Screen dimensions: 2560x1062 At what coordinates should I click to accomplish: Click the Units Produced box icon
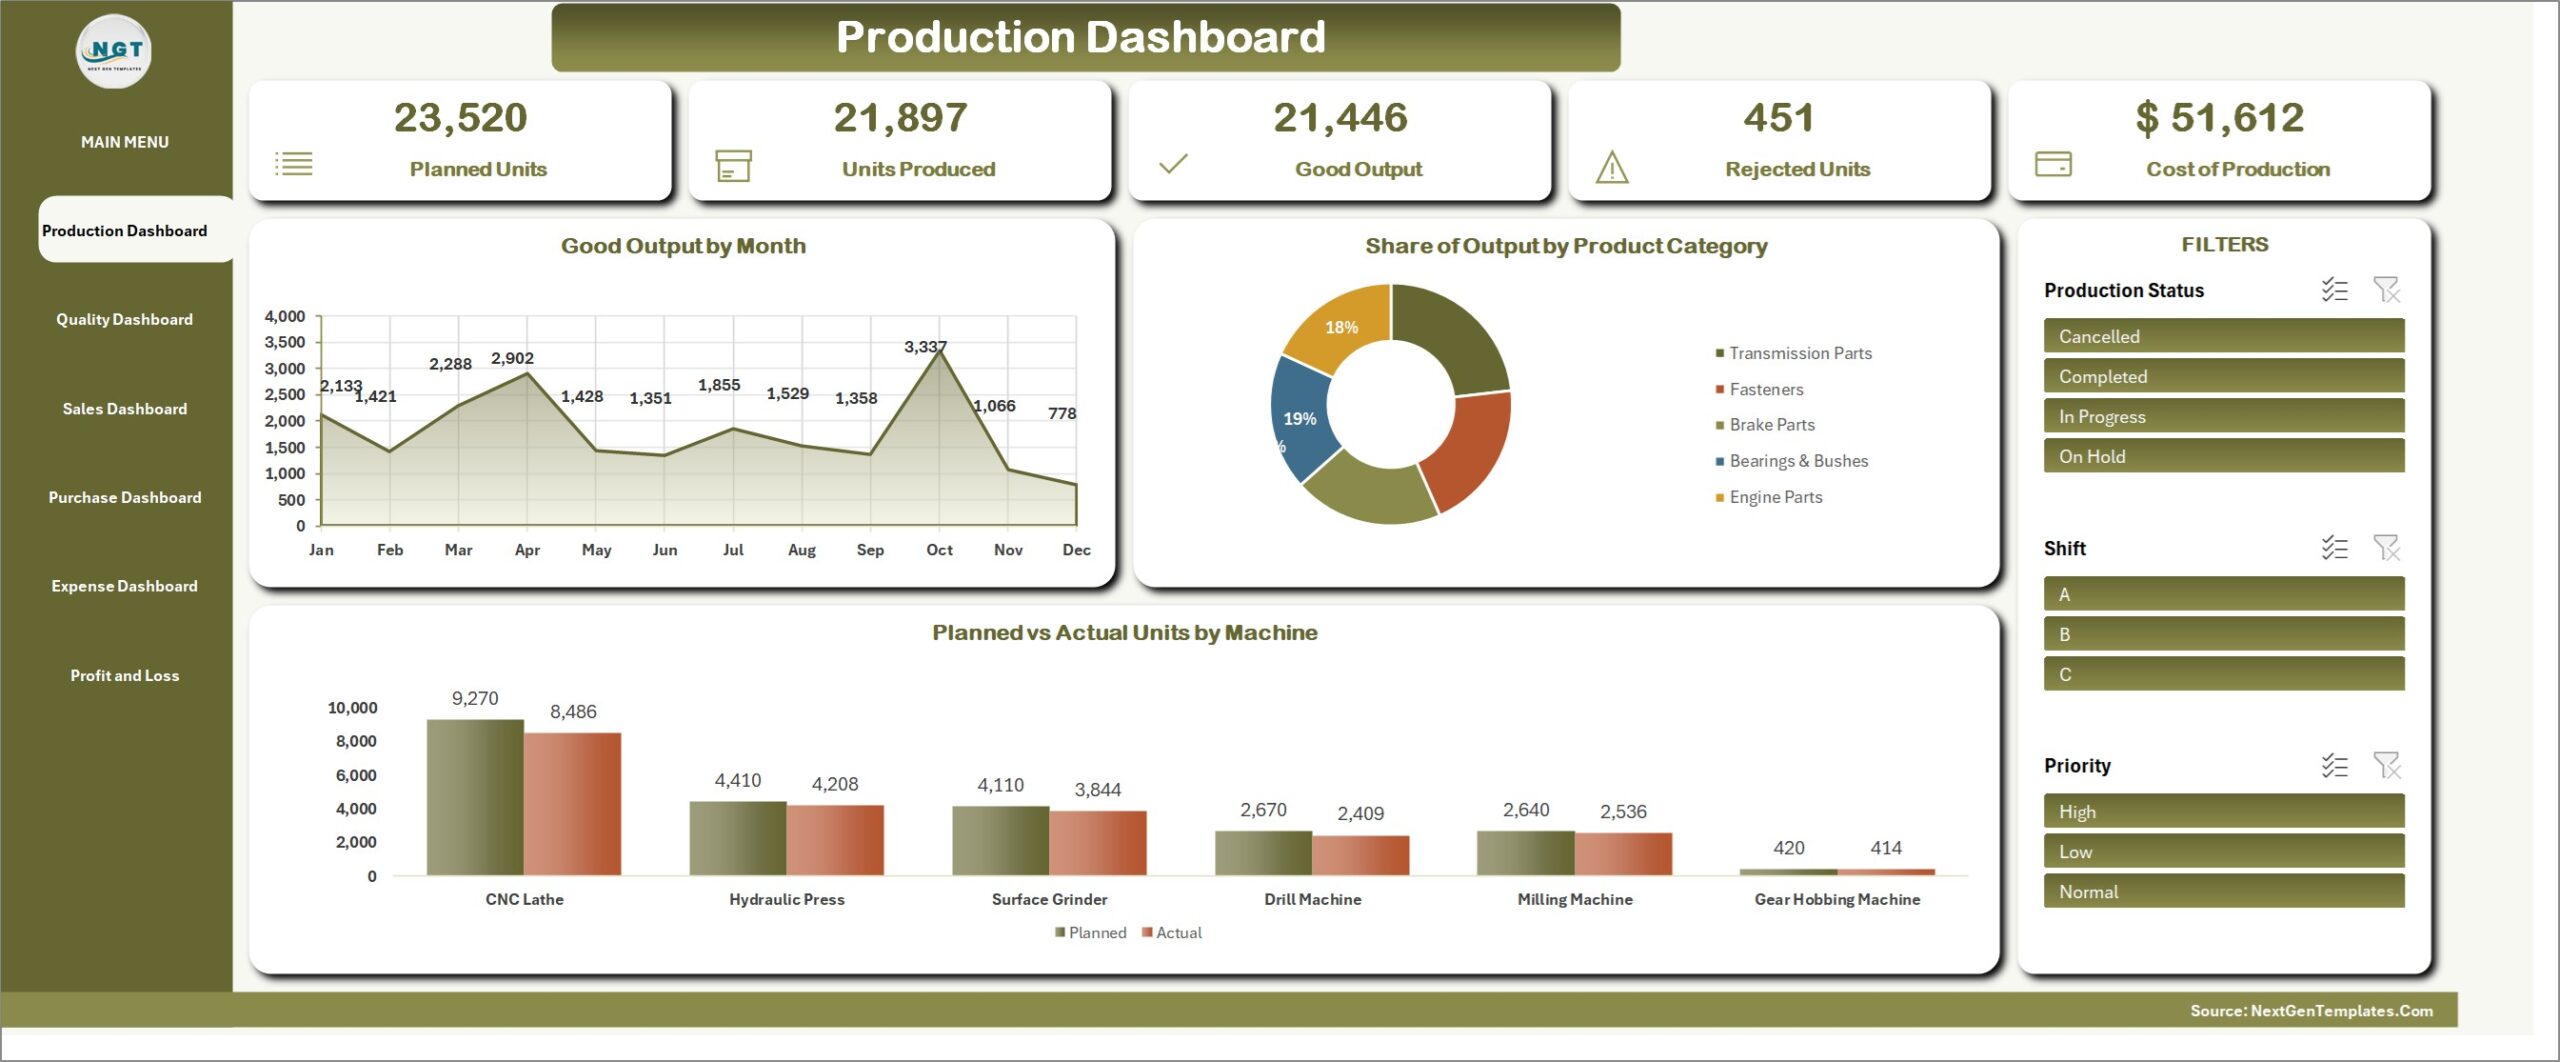[734, 165]
